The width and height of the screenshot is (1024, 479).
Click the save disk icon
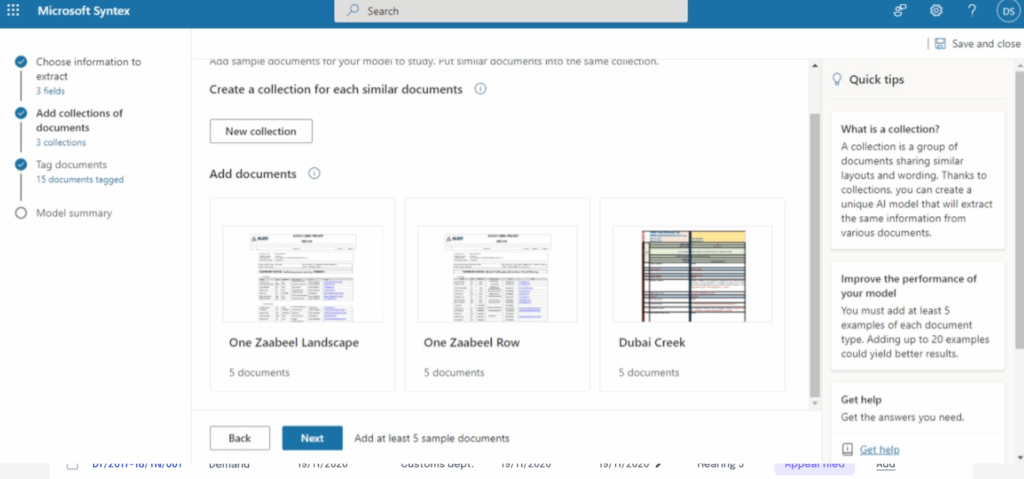(940, 44)
